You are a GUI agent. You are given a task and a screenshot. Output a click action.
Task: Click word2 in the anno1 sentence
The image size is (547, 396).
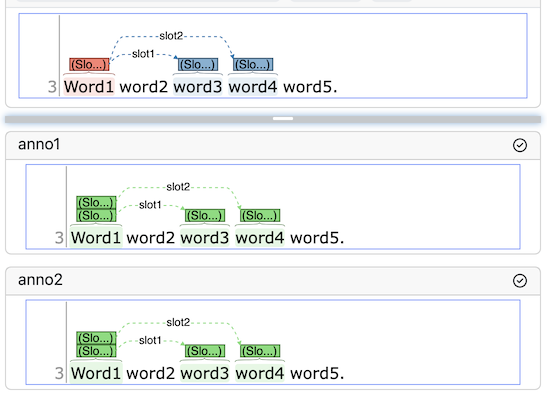point(150,238)
